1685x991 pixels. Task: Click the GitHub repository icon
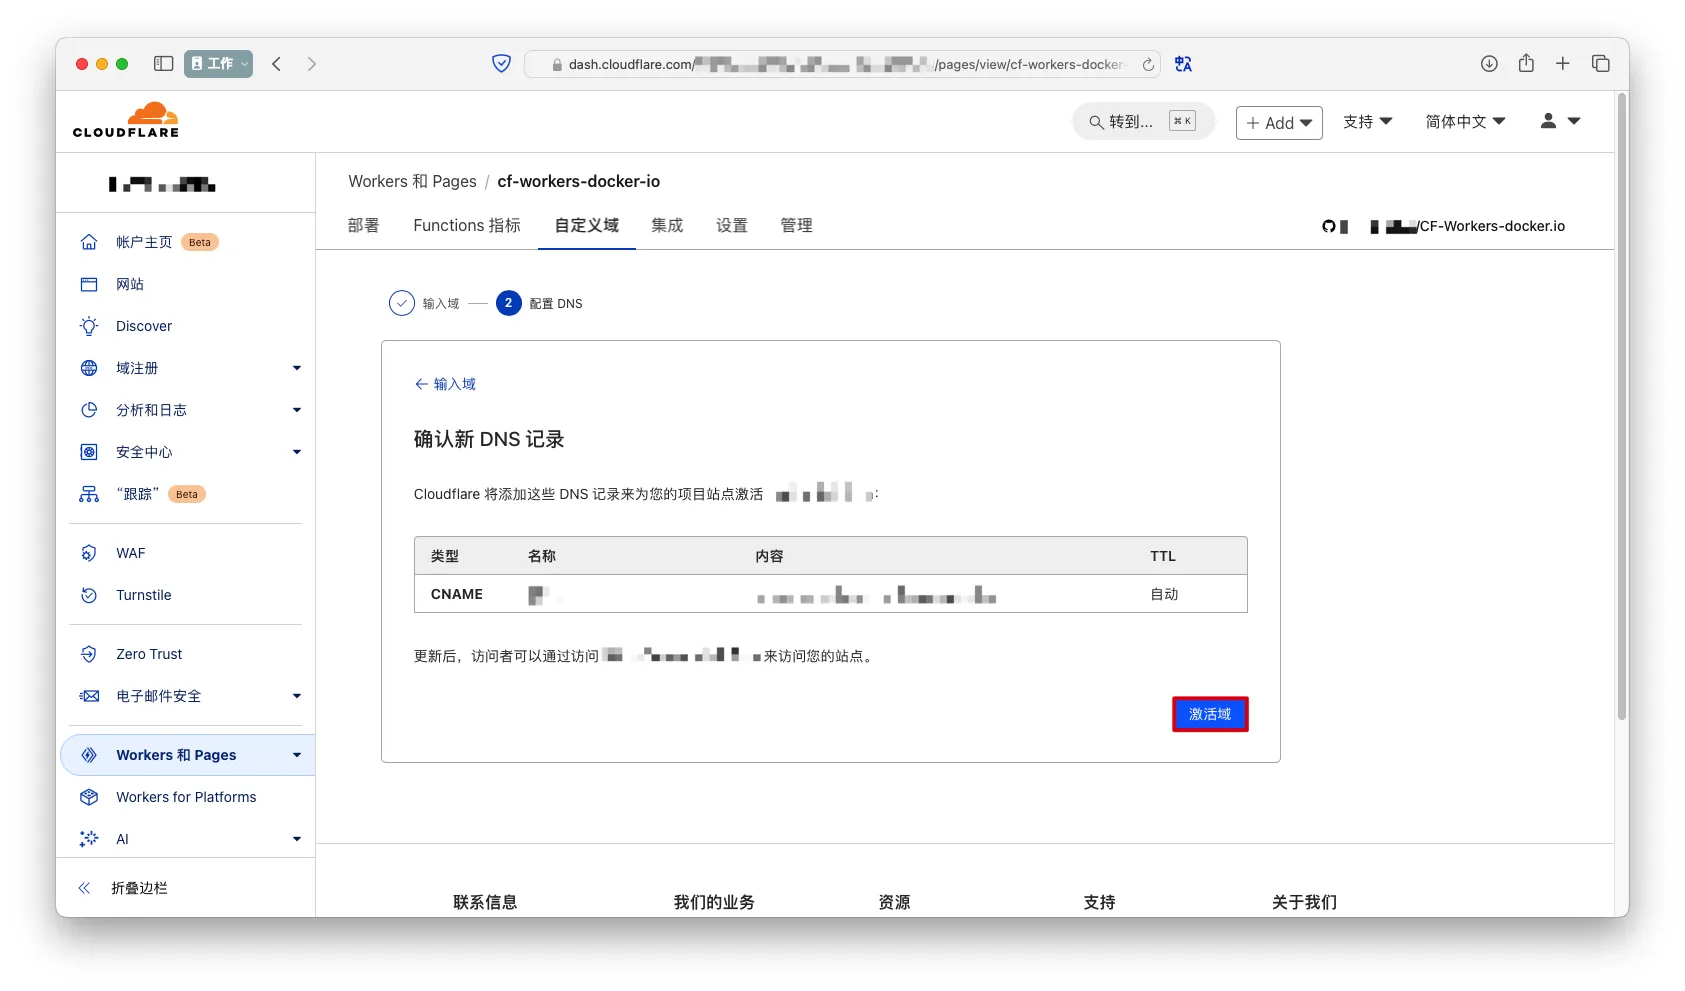pyautogui.click(x=1329, y=226)
